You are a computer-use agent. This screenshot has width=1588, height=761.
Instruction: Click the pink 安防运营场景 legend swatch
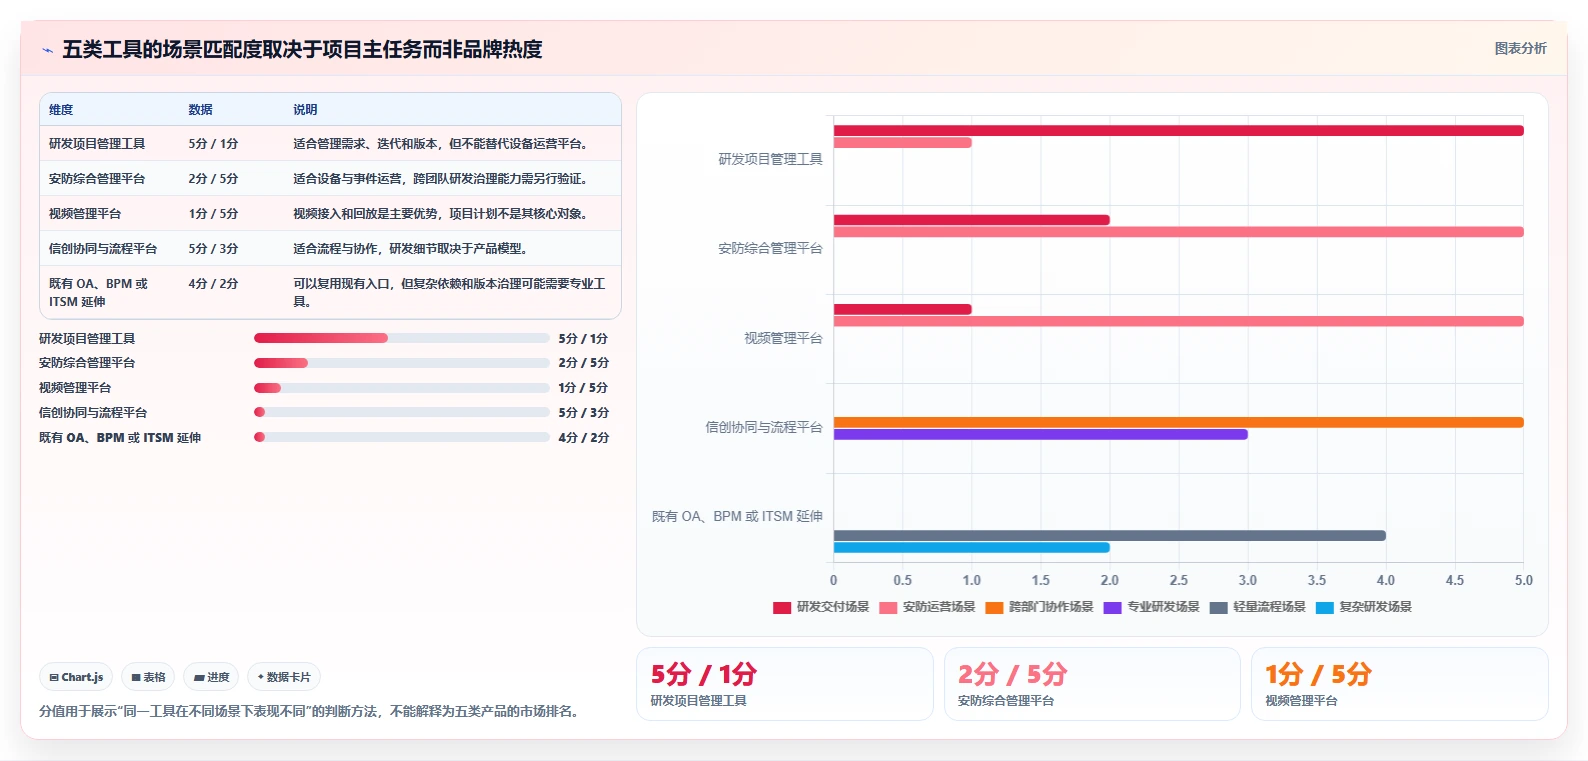click(x=888, y=607)
